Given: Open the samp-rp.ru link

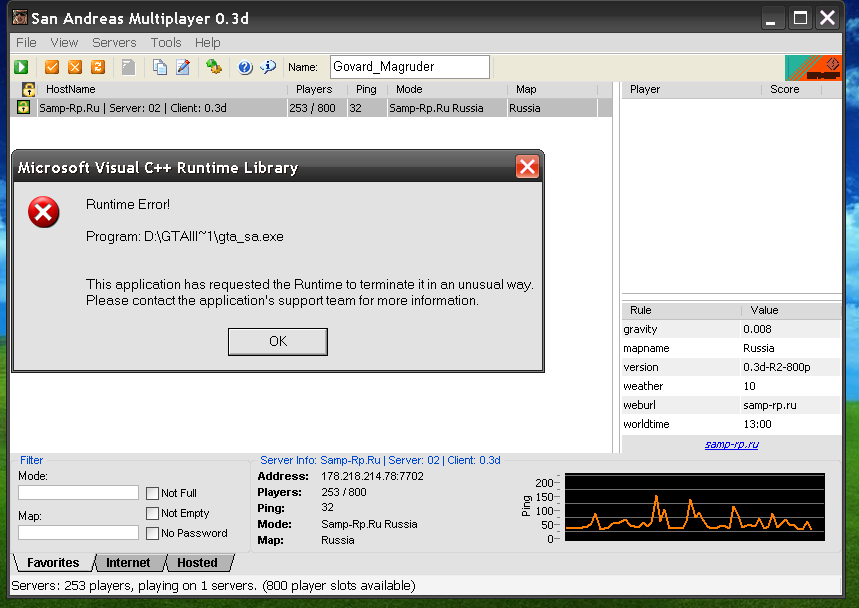Looking at the screenshot, I should [x=731, y=444].
